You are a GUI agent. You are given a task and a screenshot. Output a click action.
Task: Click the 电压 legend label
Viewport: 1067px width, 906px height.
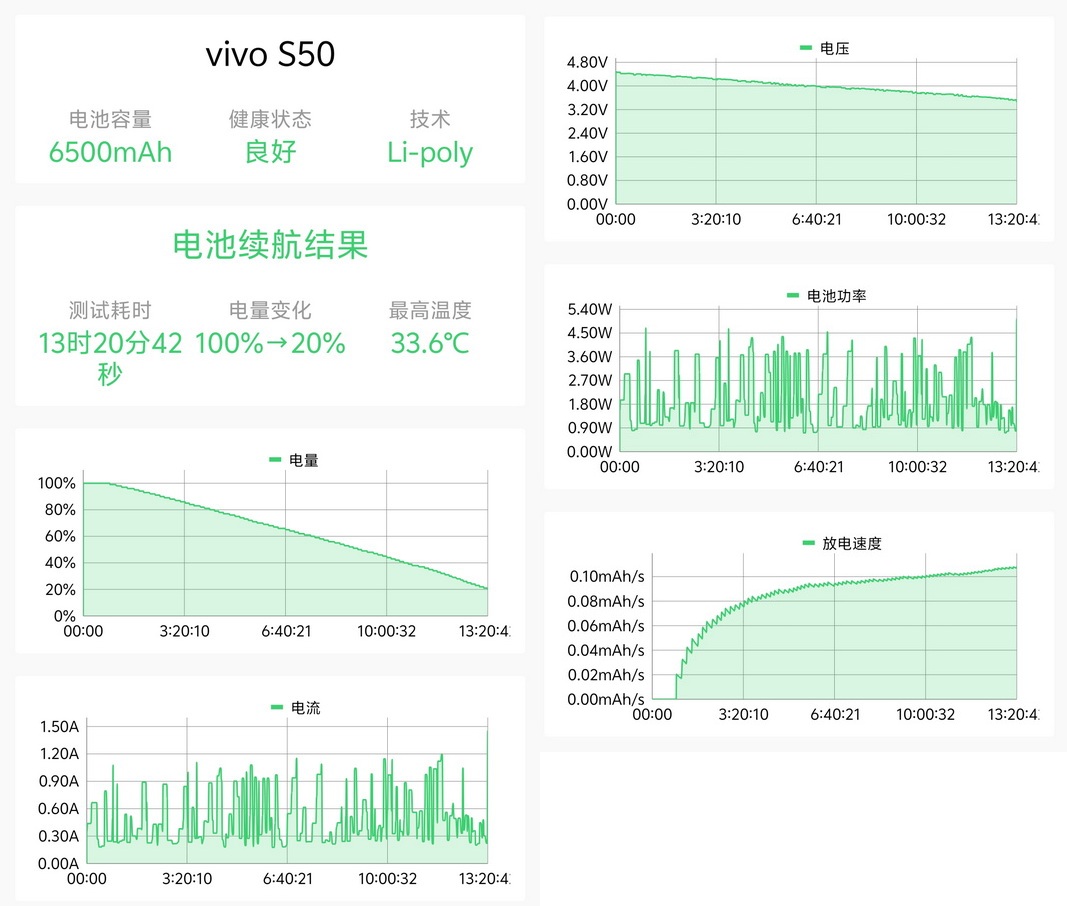834,48
